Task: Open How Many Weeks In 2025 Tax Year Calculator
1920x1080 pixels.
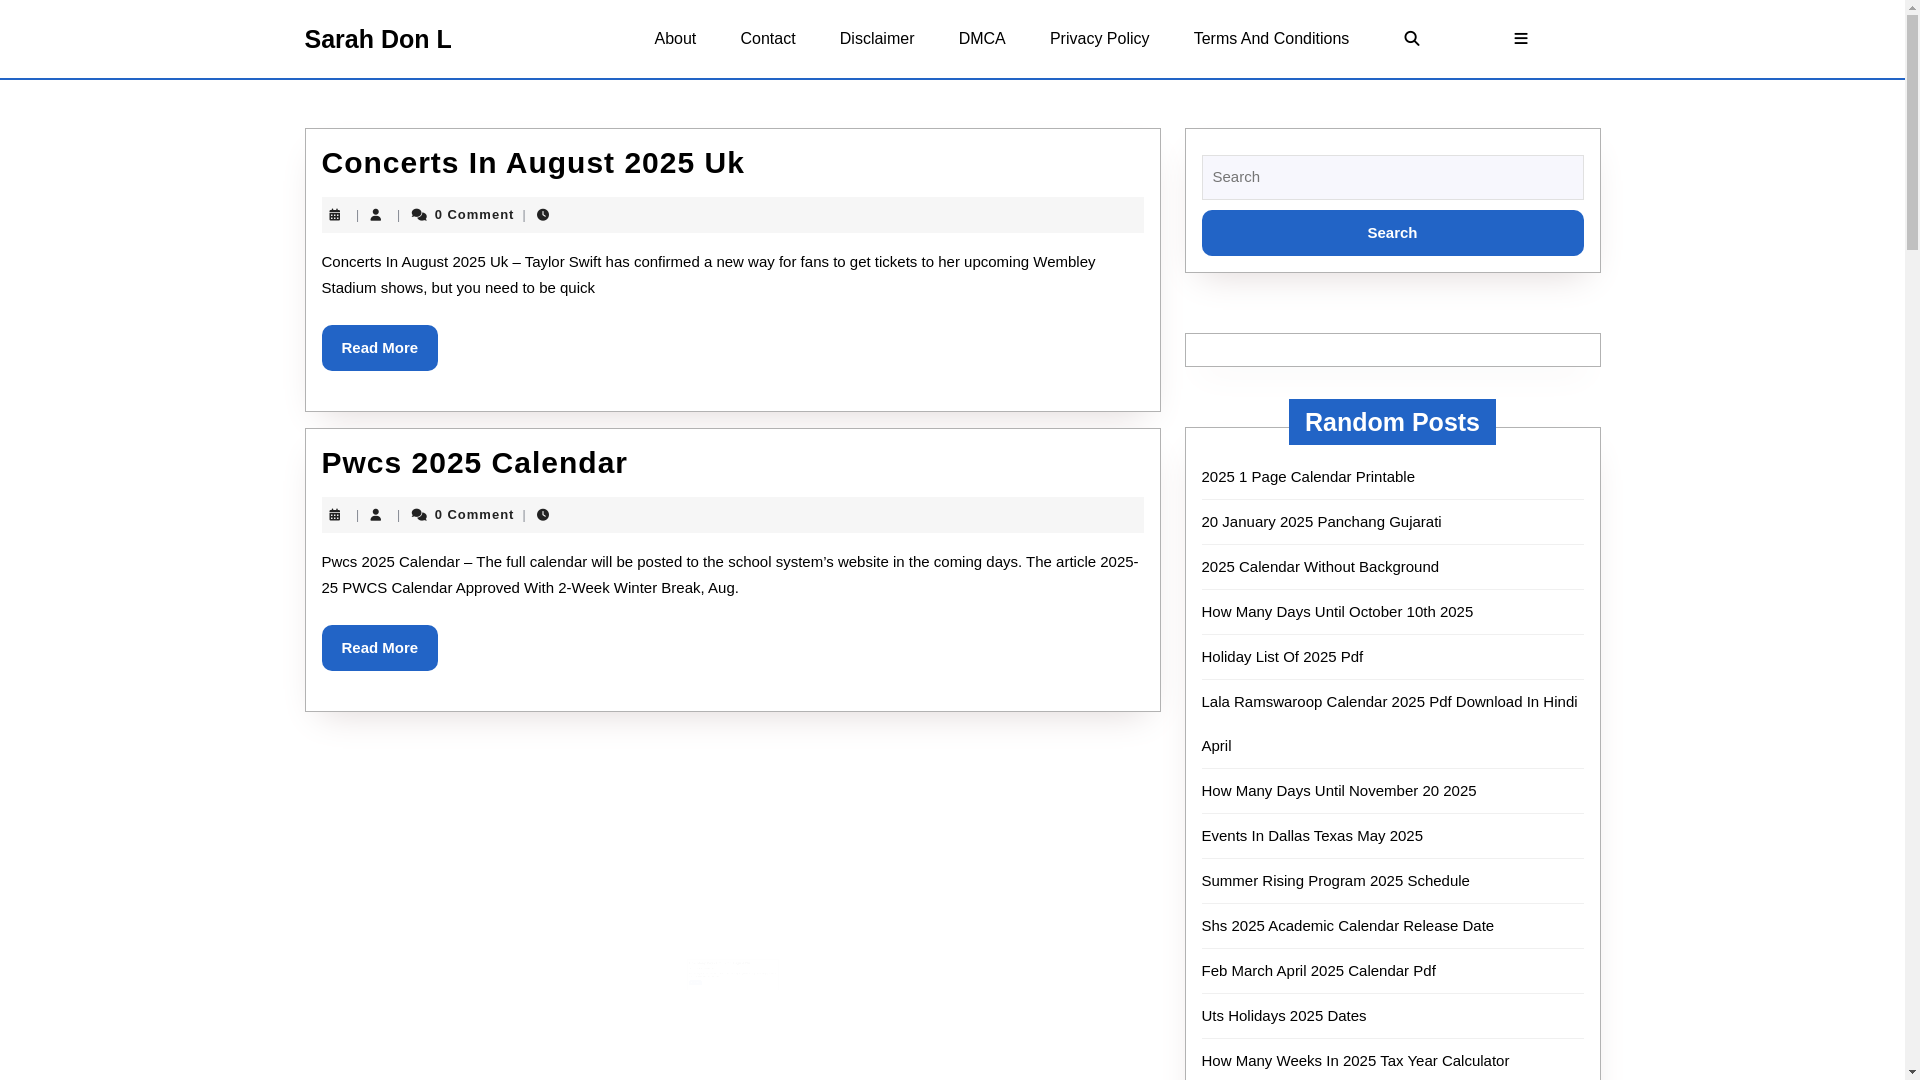Action: (x=1355, y=1061)
